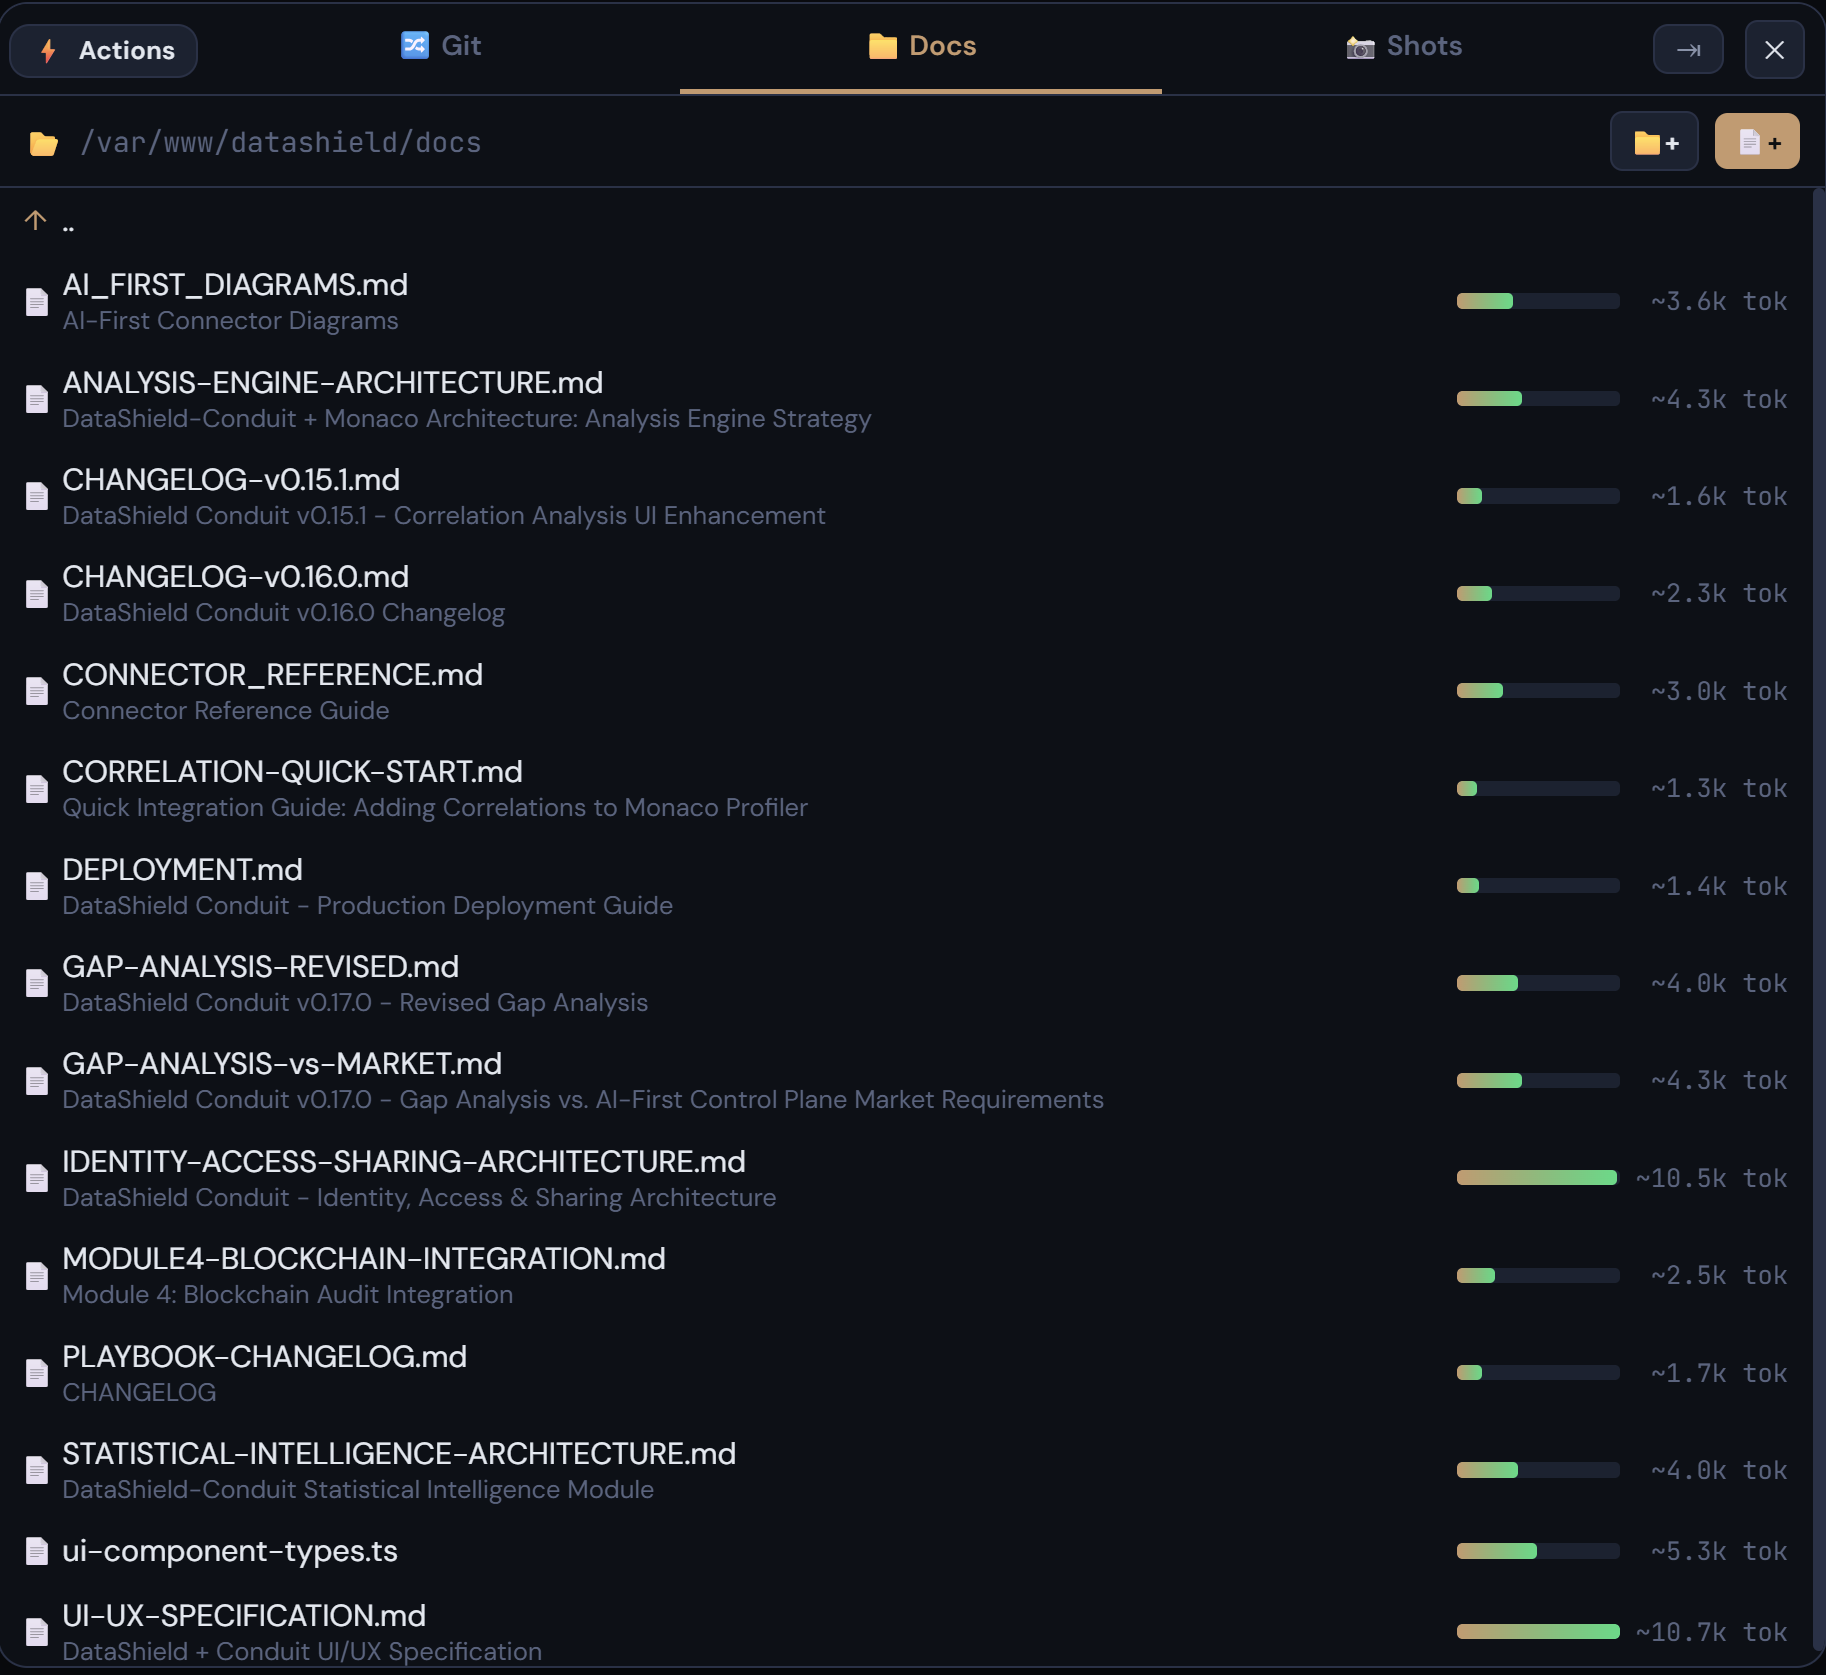
Task: Click the ~1.4k tok label
Action: (x=1719, y=886)
